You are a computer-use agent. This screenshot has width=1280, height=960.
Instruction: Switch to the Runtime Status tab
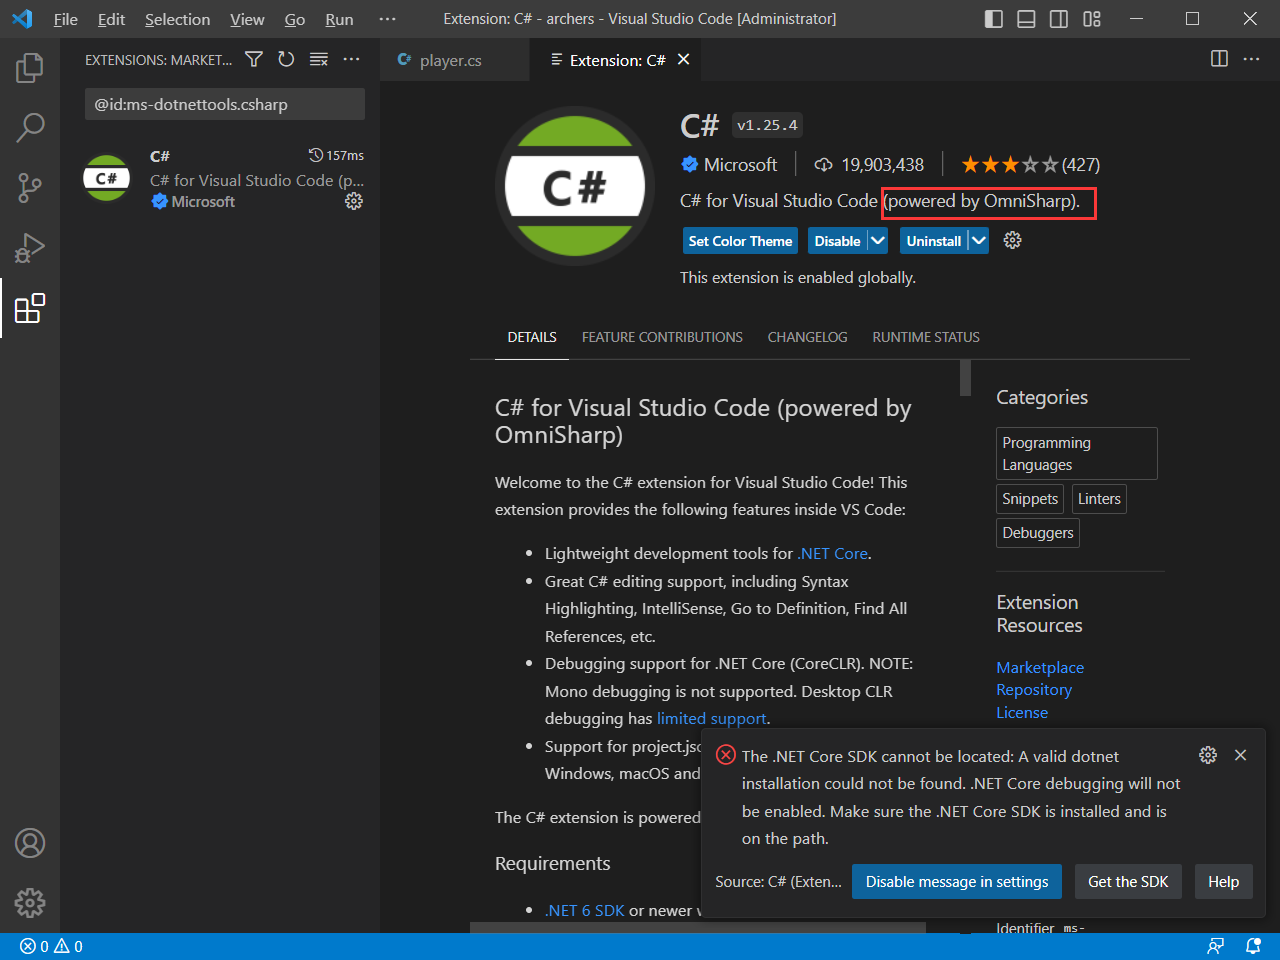(926, 337)
